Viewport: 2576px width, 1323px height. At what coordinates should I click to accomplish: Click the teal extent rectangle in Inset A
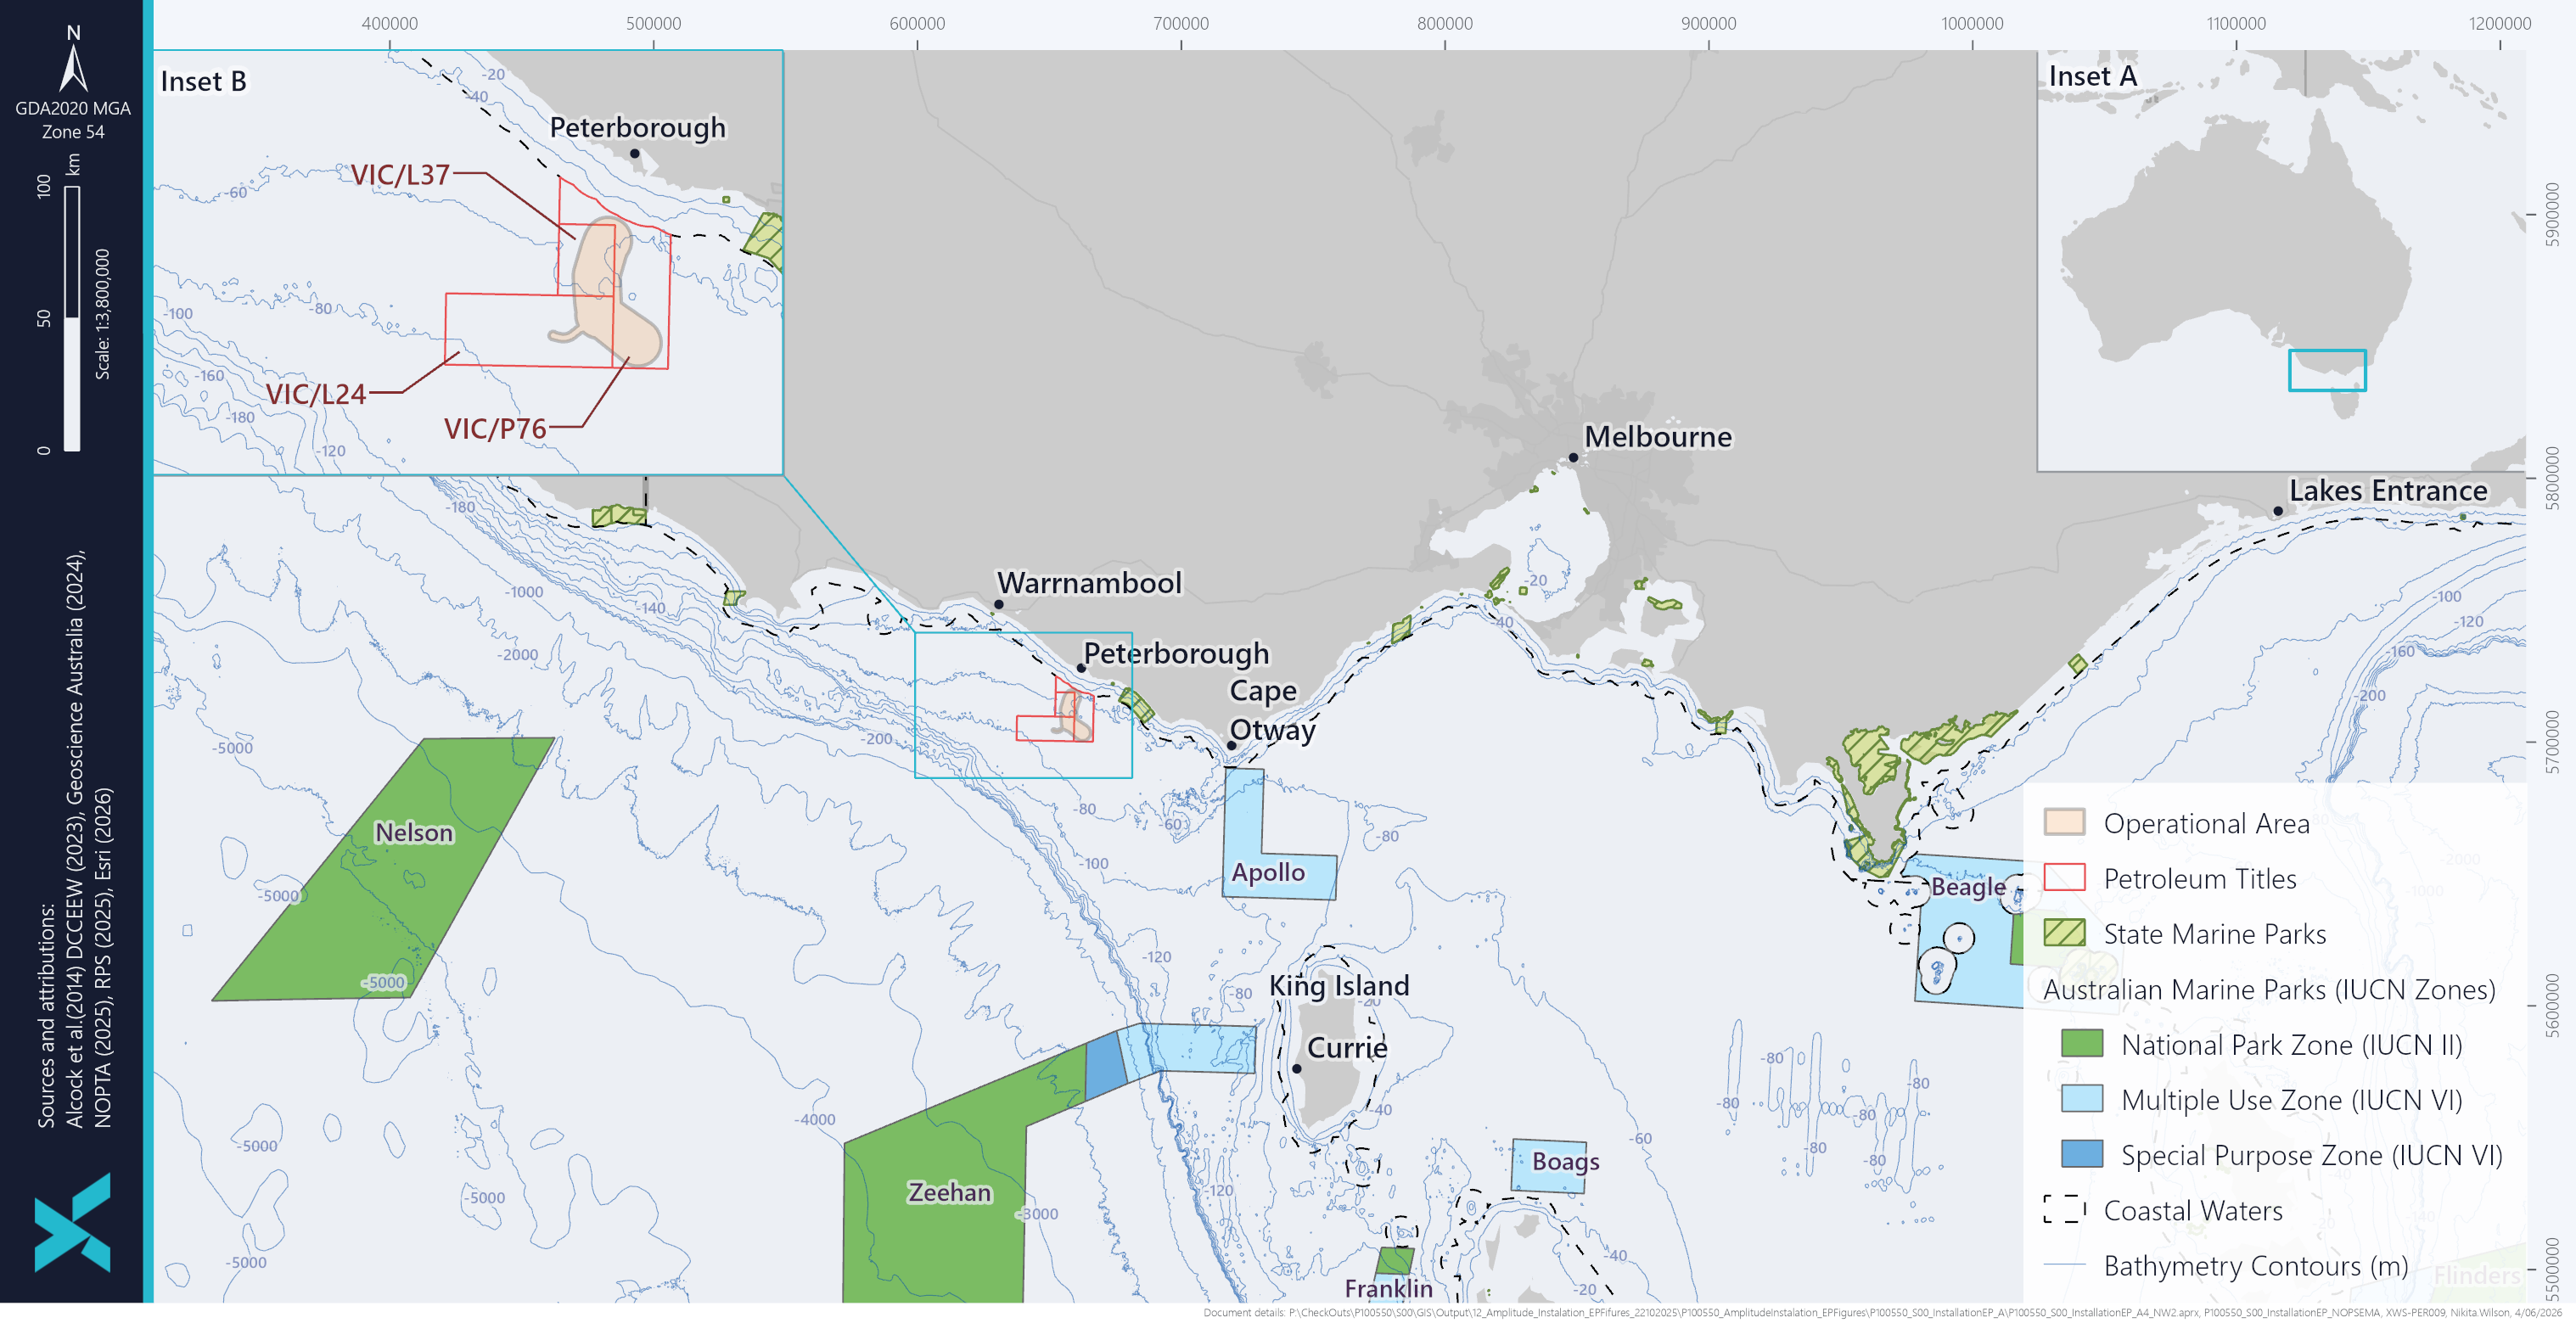[x=2327, y=370]
